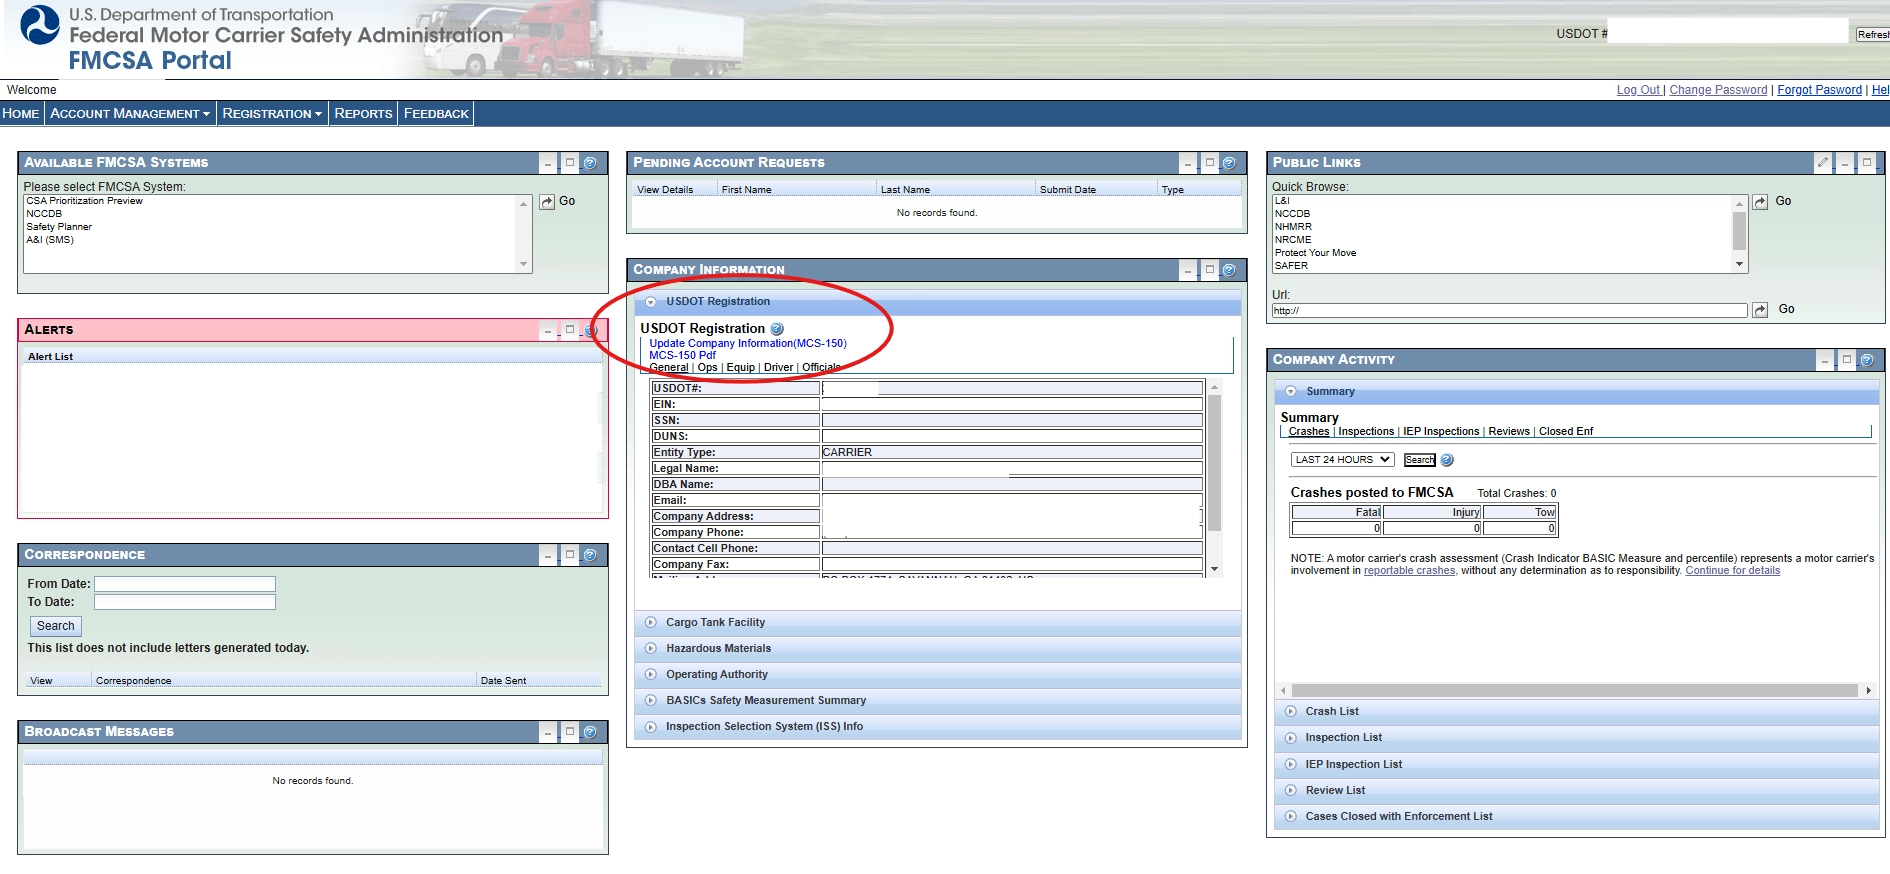Maximize the Broadcast Messages panel
Screen dimensions: 1890x874
click(x=569, y=731)
